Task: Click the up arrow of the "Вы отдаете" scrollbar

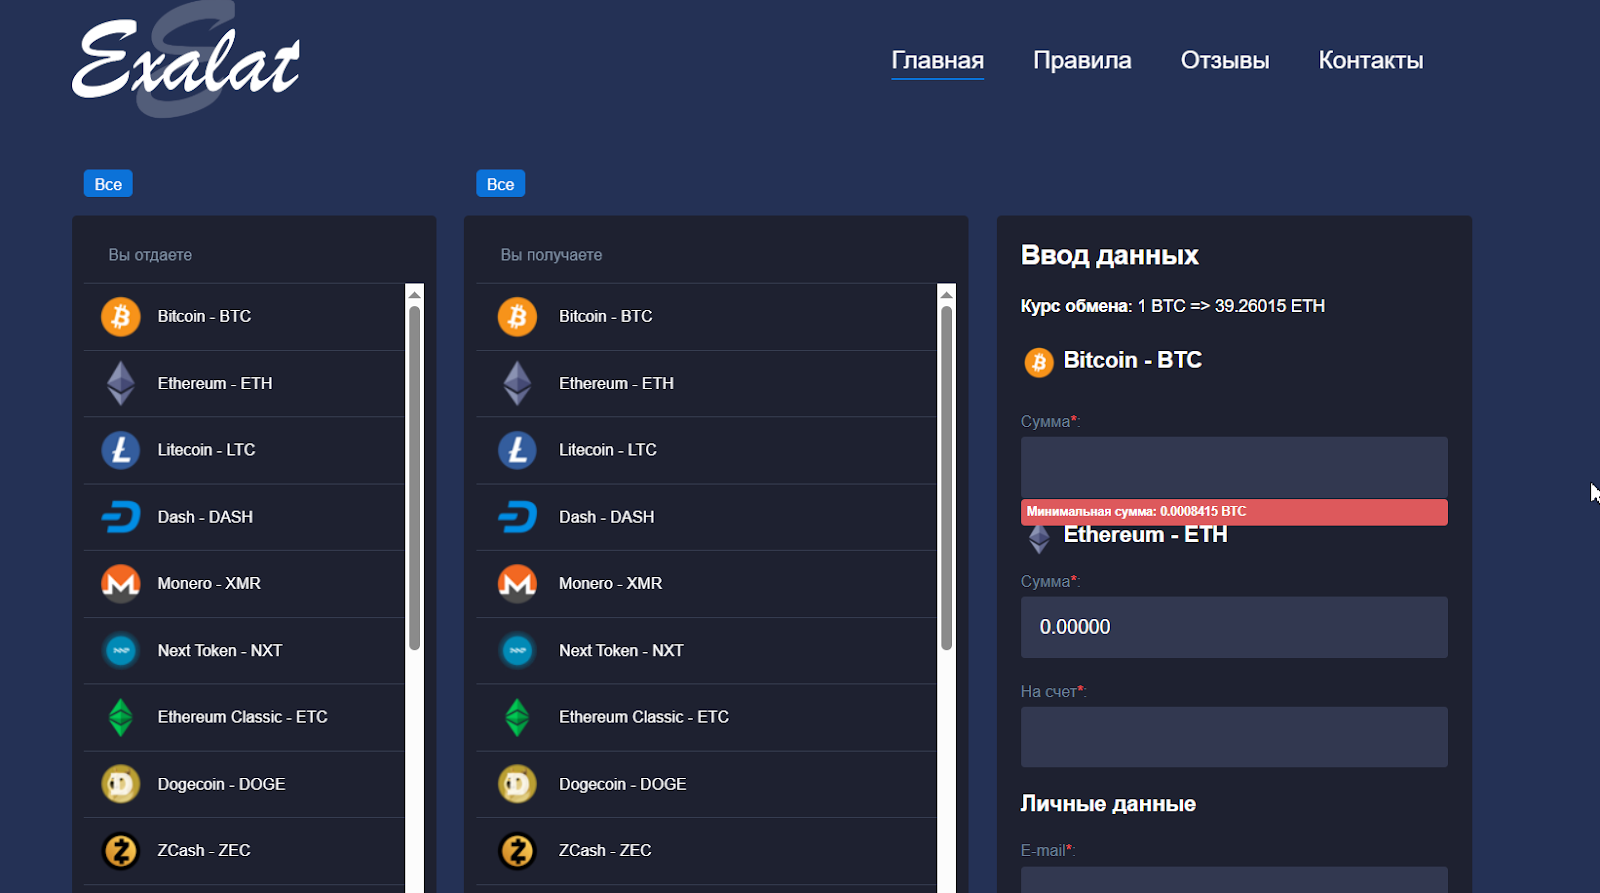Action: tap(415, 294)
